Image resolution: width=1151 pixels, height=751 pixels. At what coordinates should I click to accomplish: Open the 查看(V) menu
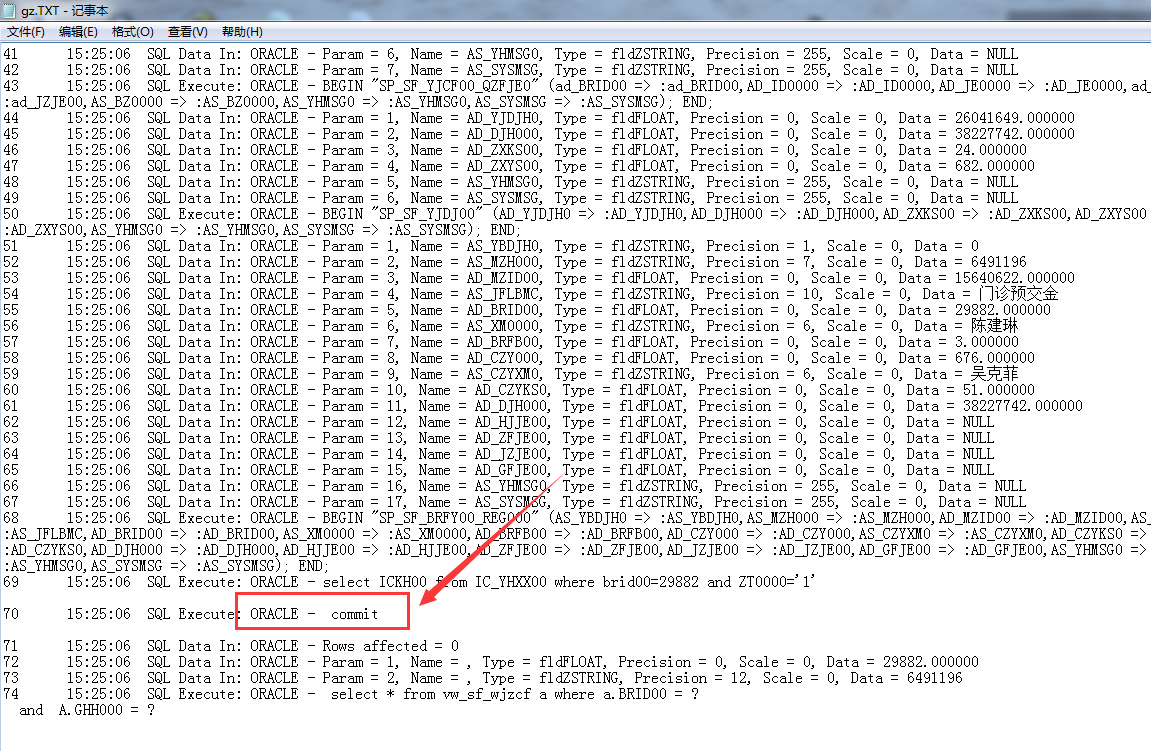[187, 32]
